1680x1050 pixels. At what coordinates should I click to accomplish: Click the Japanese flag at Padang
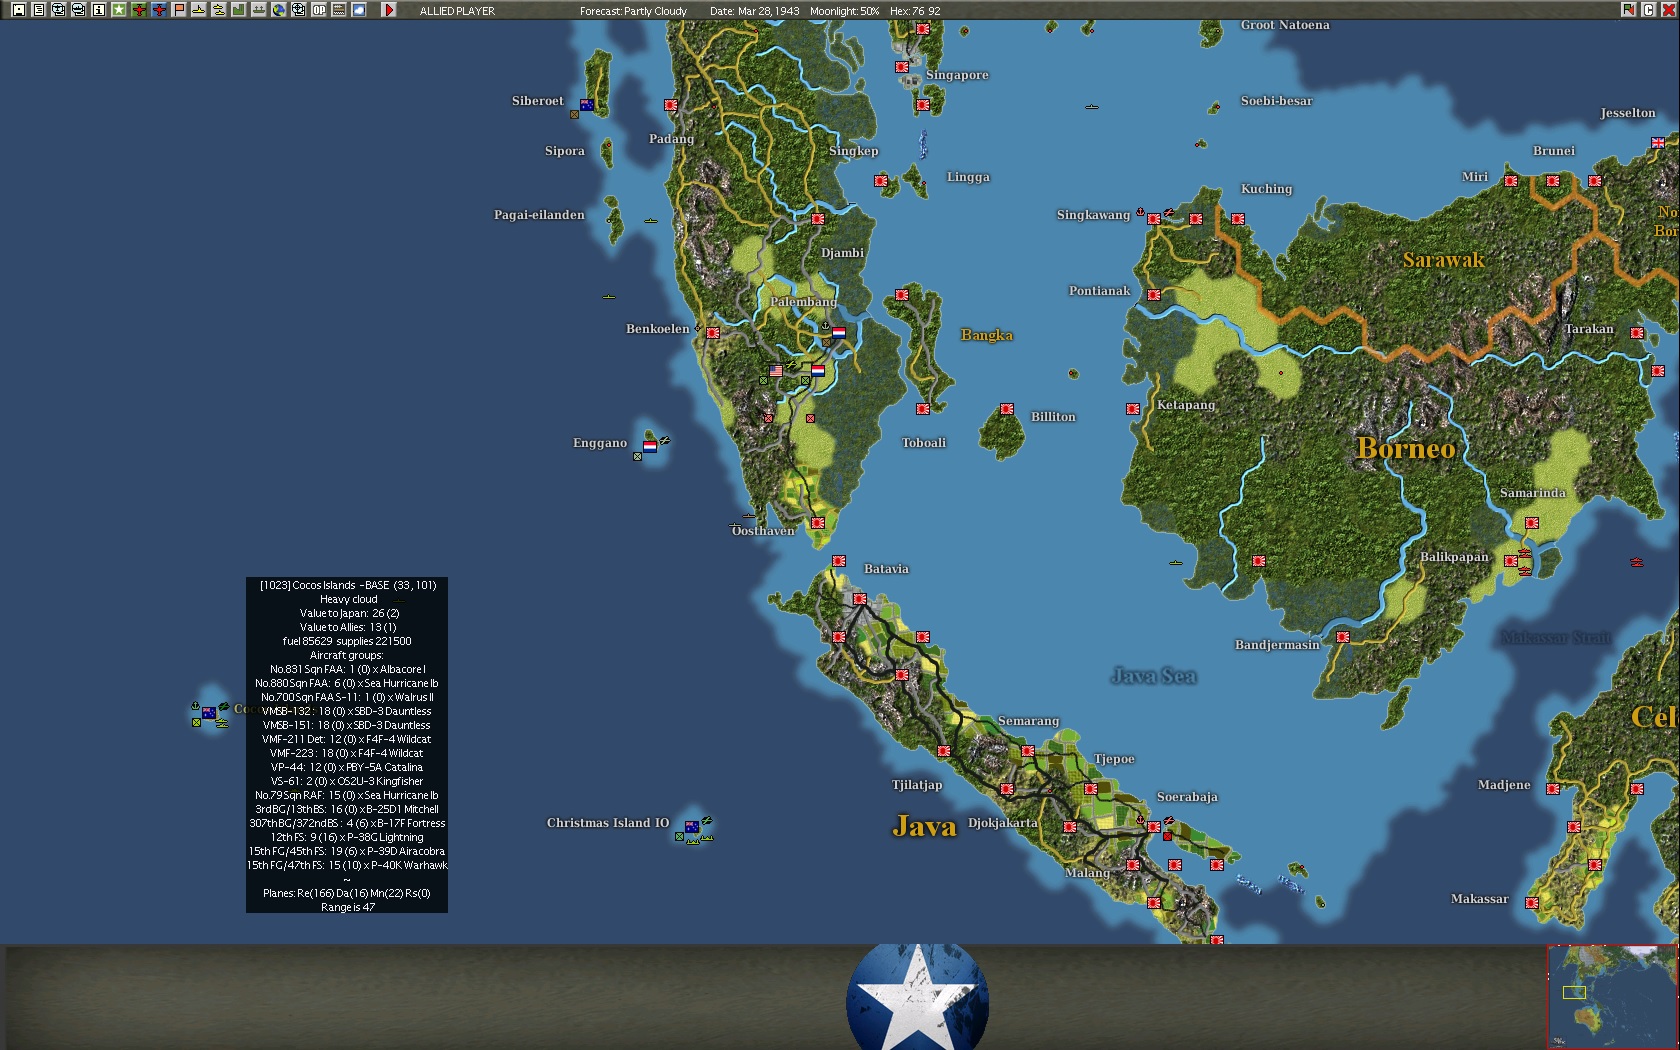671,104
